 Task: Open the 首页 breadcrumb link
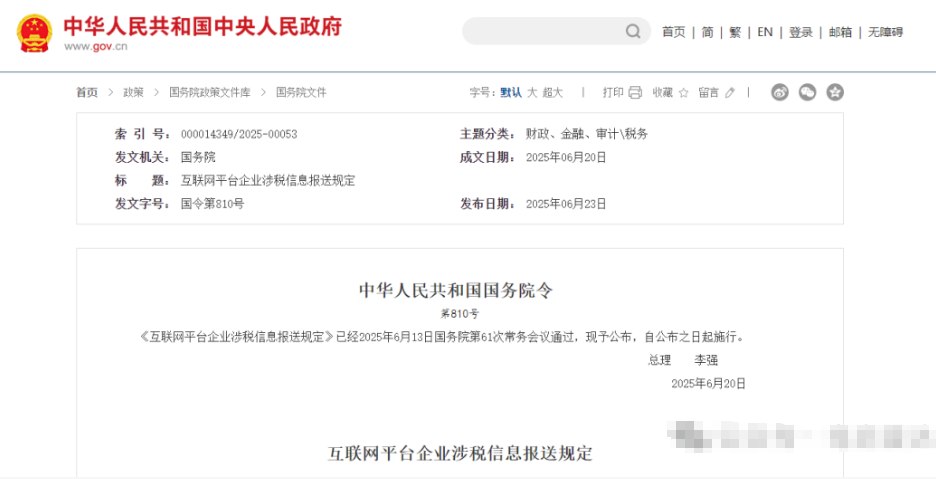pos(87,93)
